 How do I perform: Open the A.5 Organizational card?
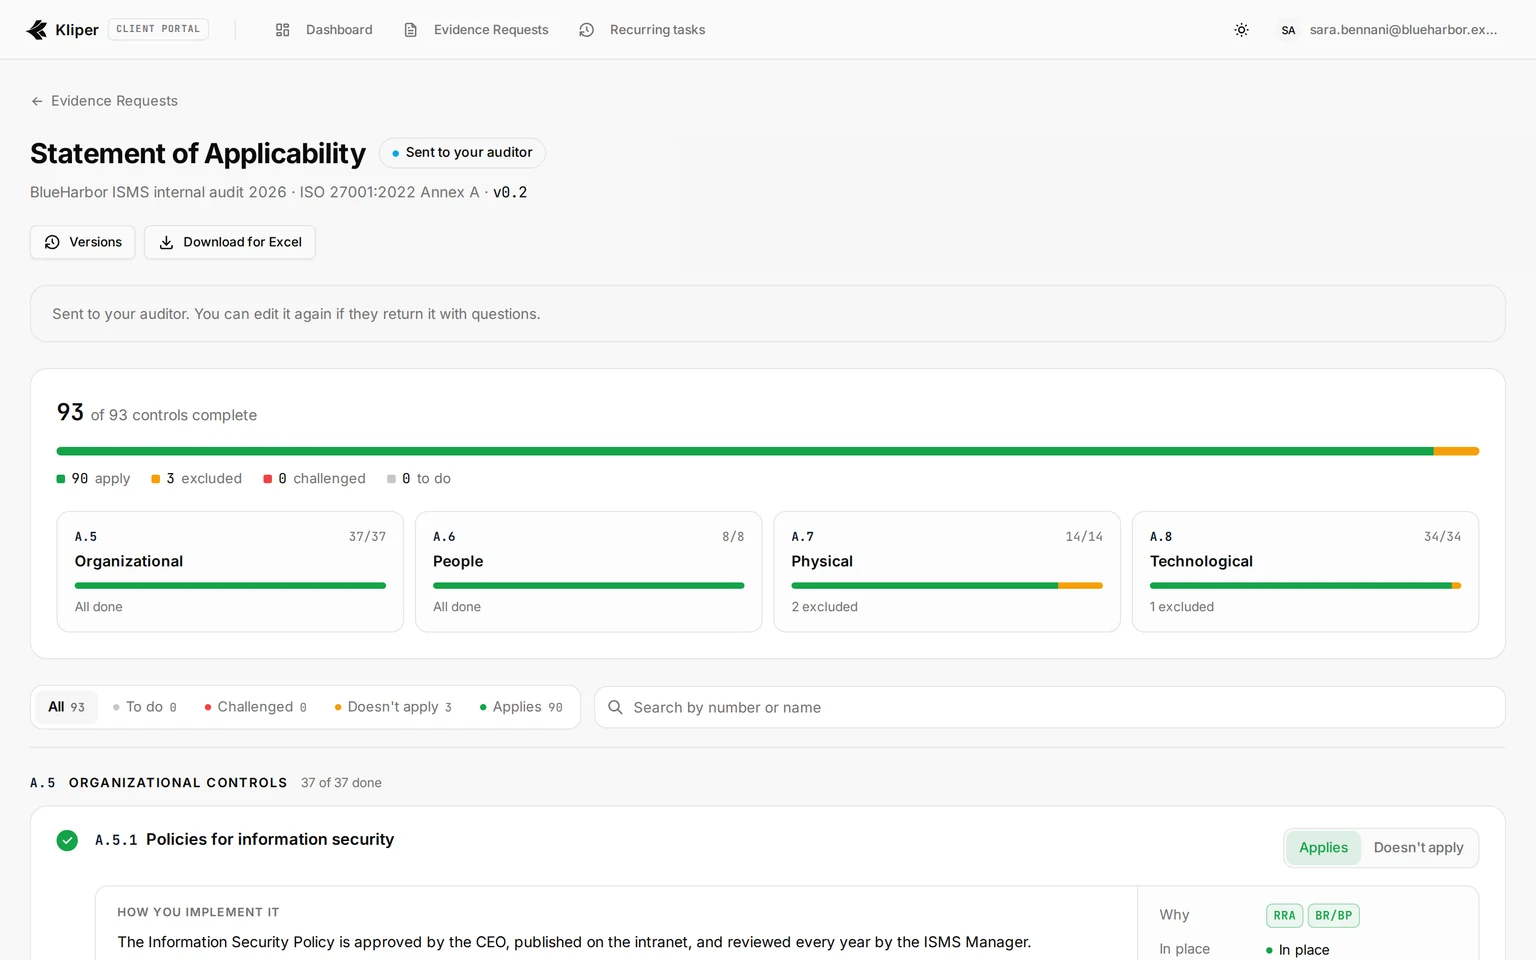(230, 572)
